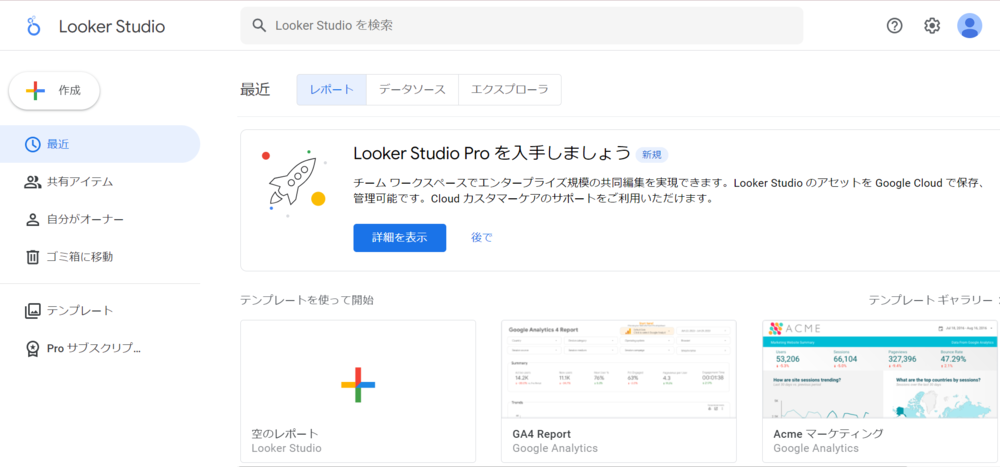
Task: Click the multicolor plus icon on 作成
Action: 35,91
